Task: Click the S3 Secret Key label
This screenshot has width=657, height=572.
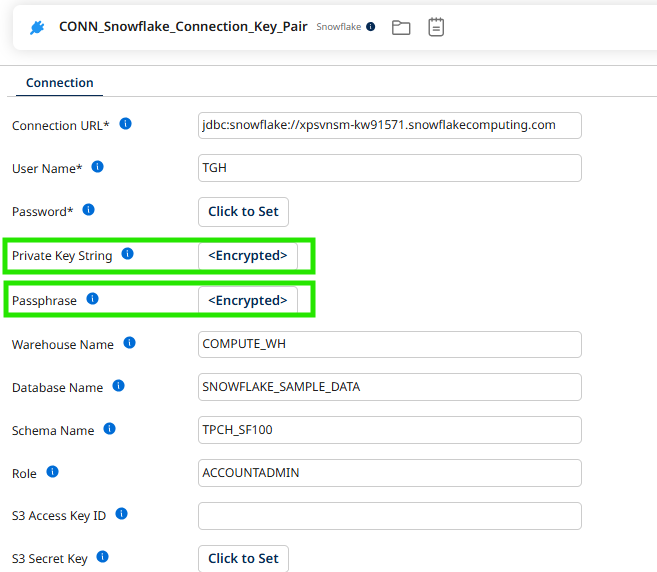Action: [50, 559]
